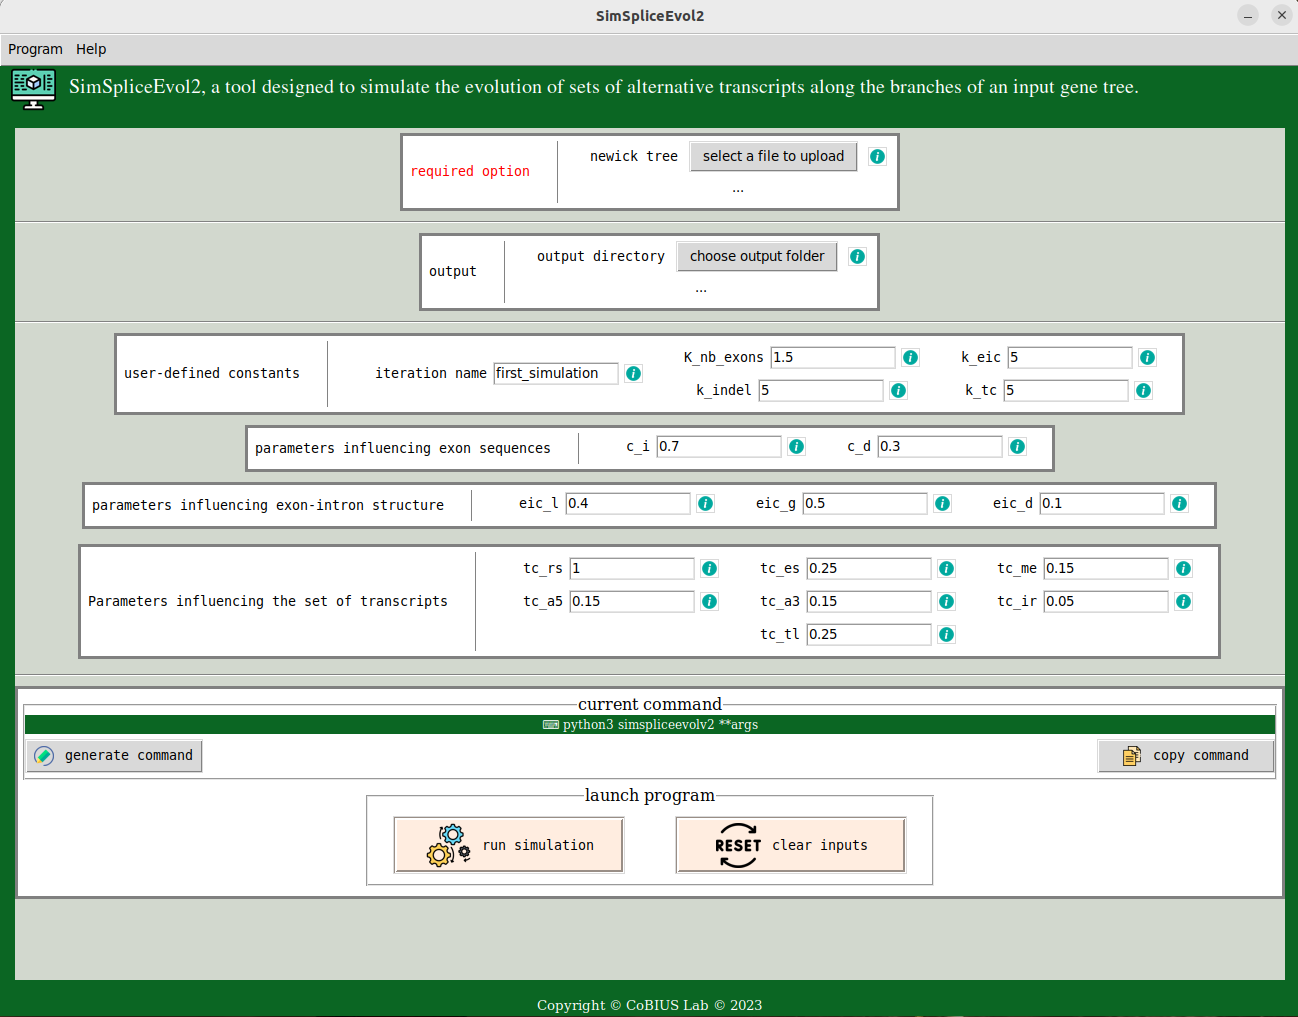Open the tc_es info icon

click(x=946, y=569)
